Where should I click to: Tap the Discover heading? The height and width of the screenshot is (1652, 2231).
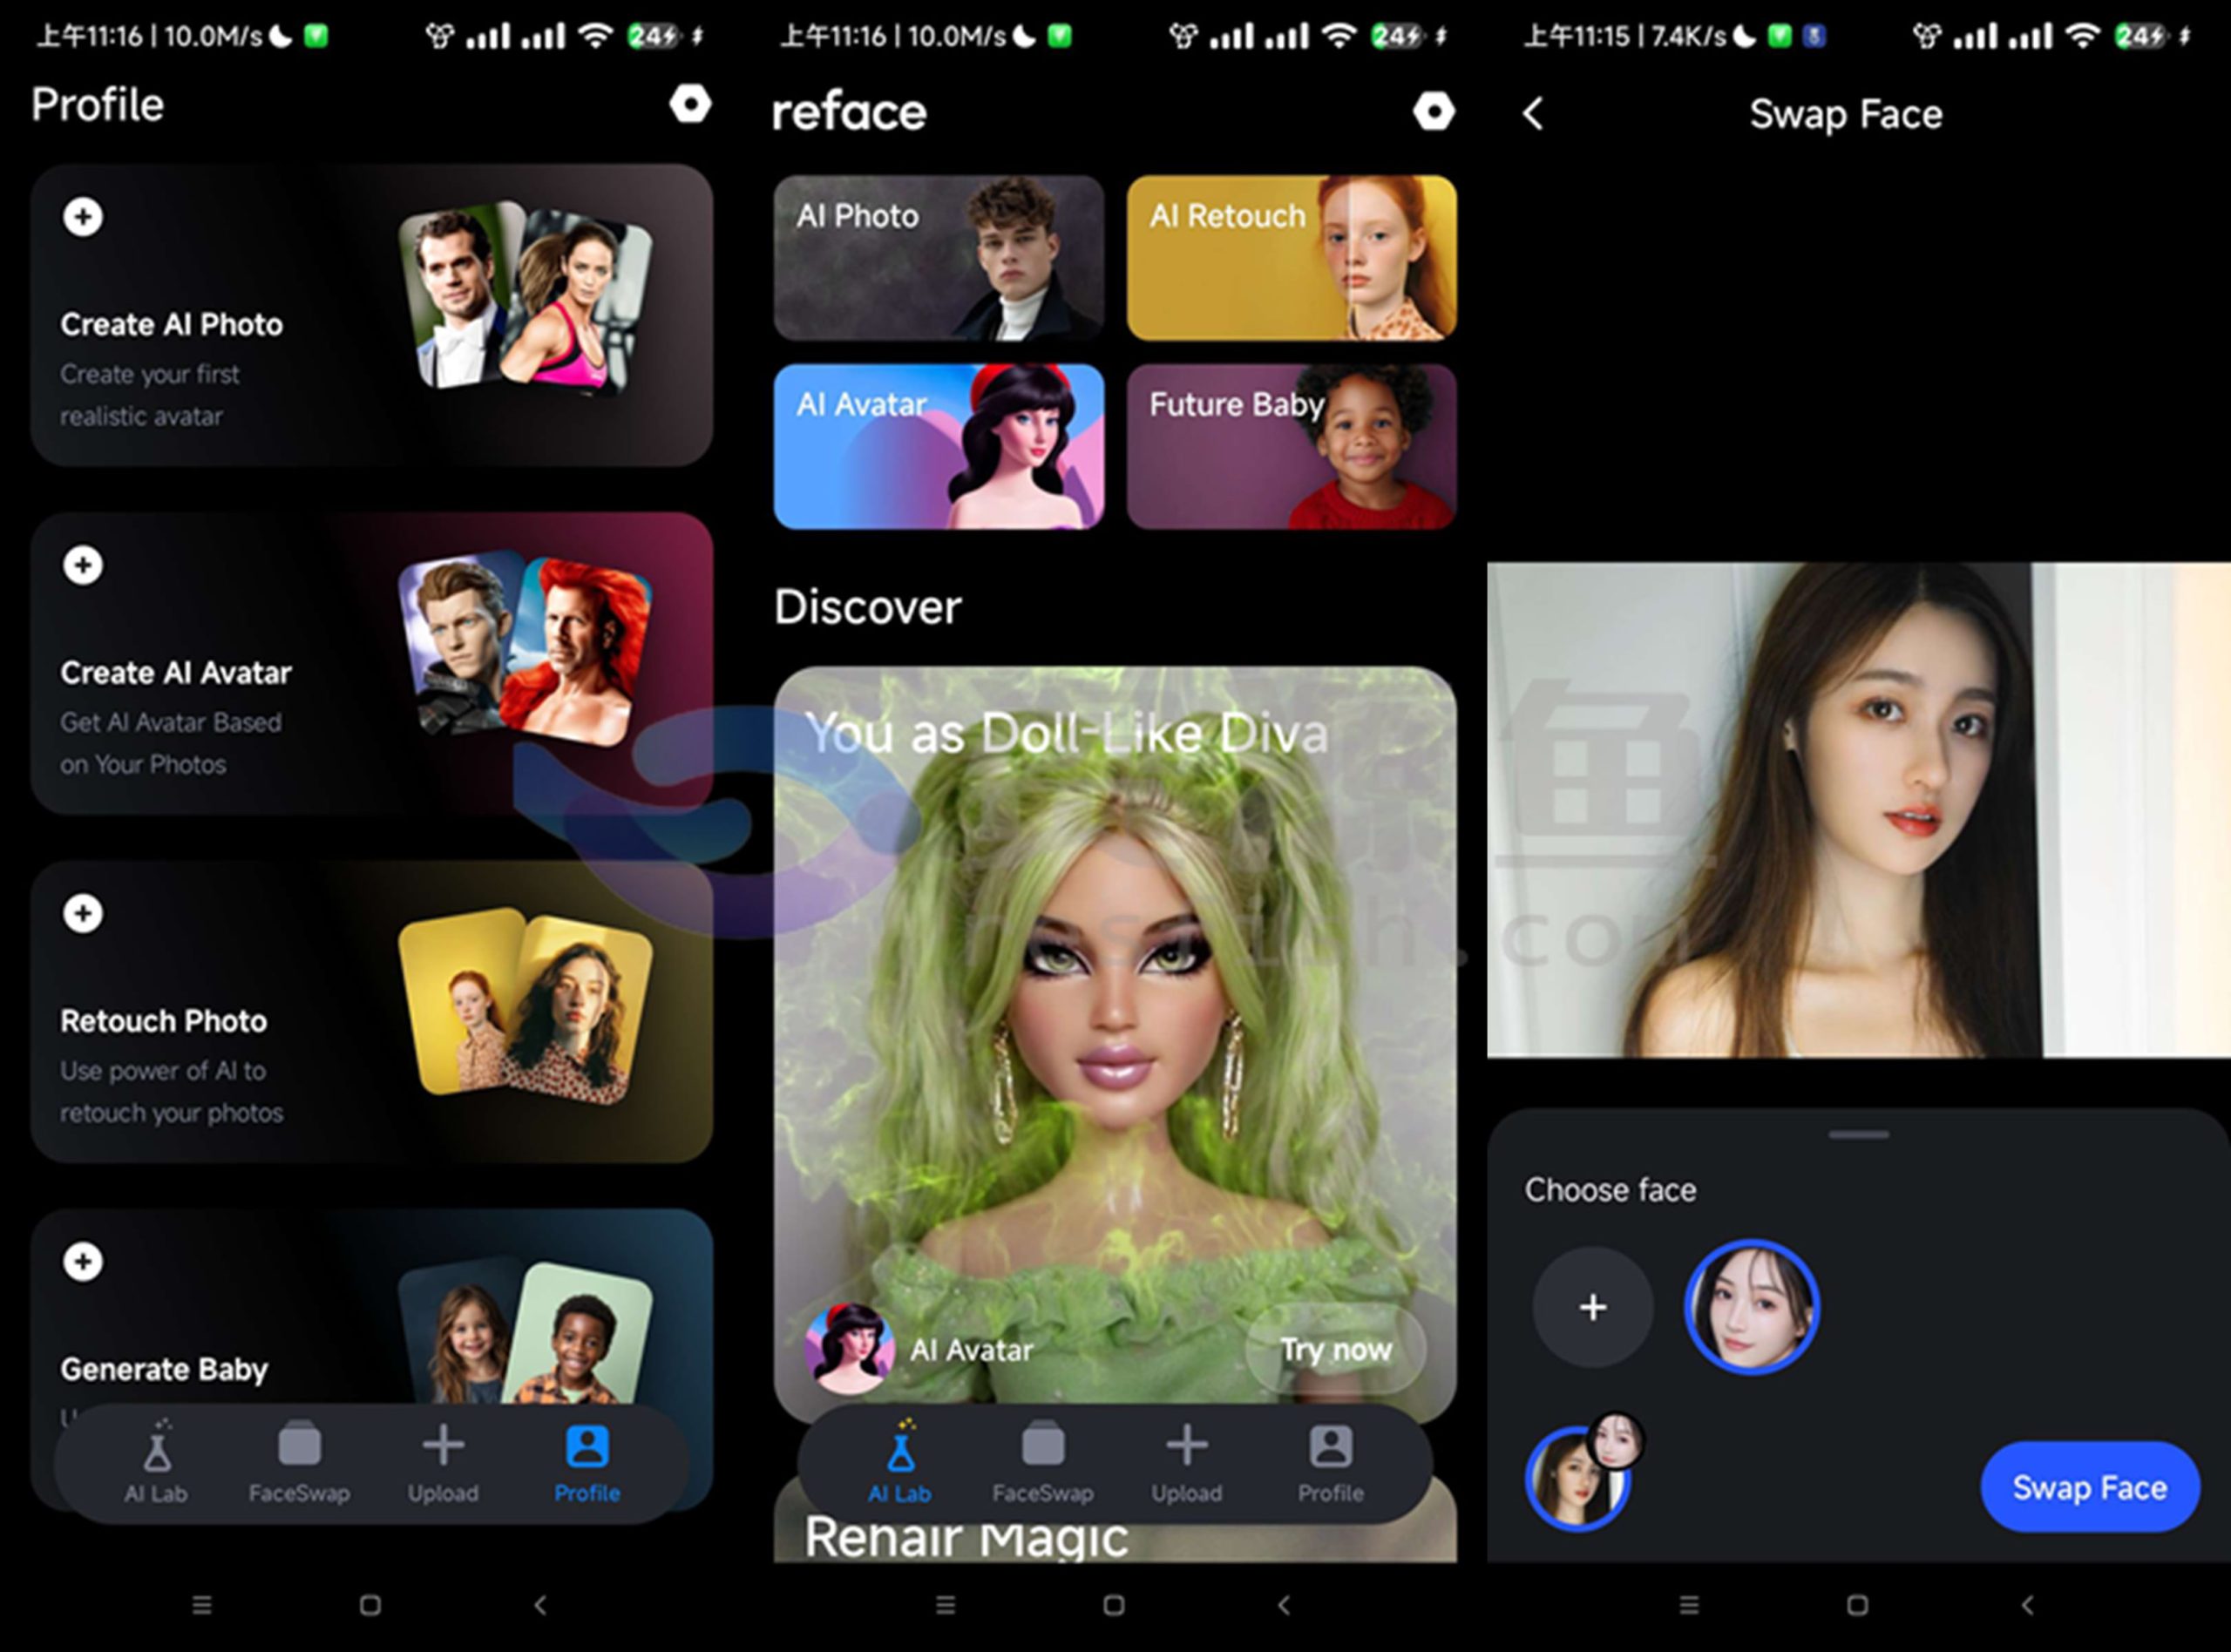[868, 607]
